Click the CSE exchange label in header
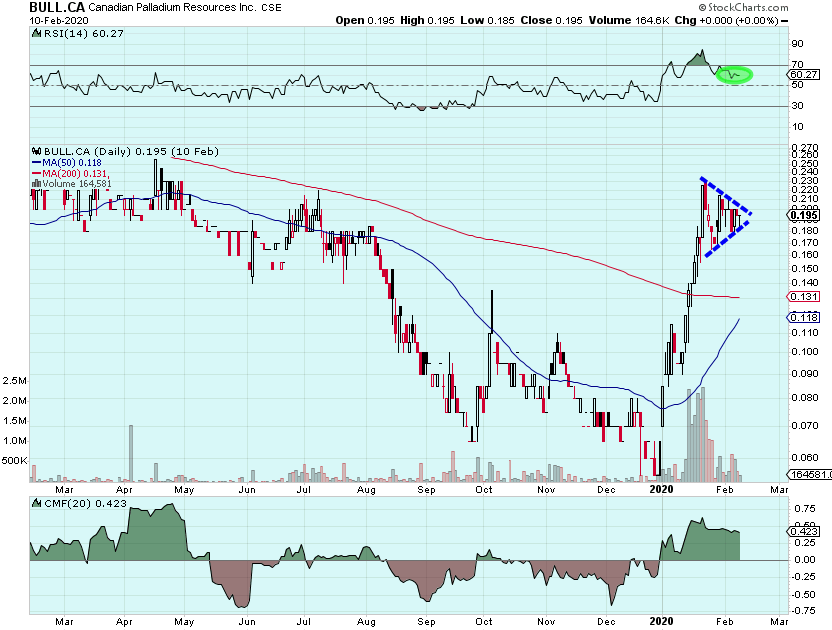The image size is (832, 630). click(271, 8)
